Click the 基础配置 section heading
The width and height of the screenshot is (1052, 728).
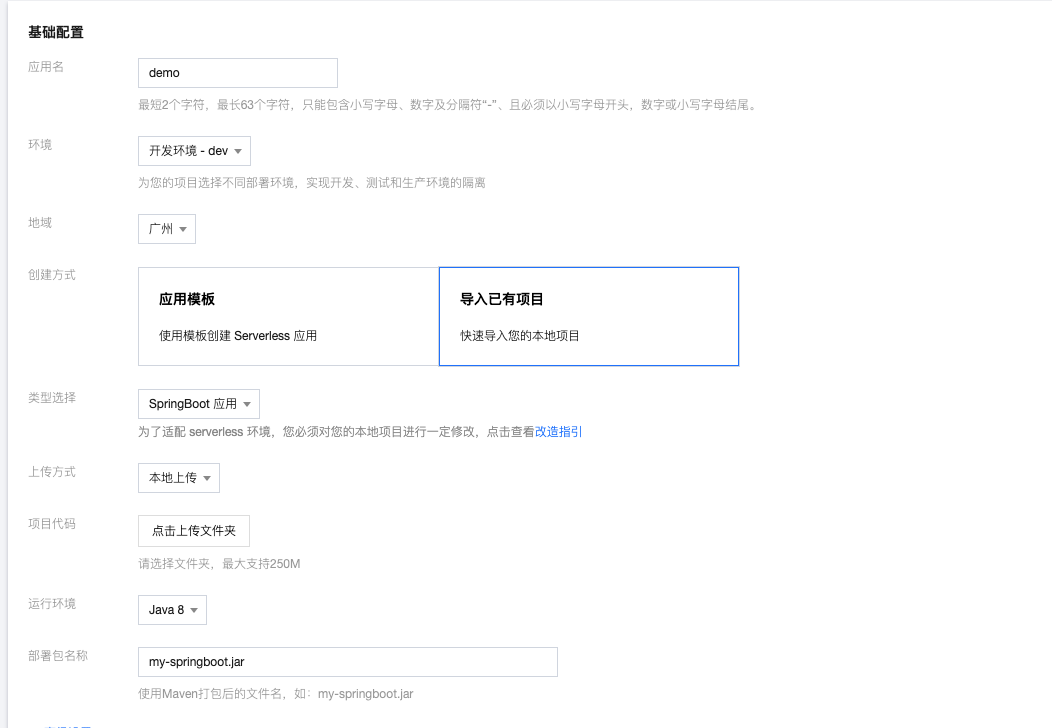(56, 32)
